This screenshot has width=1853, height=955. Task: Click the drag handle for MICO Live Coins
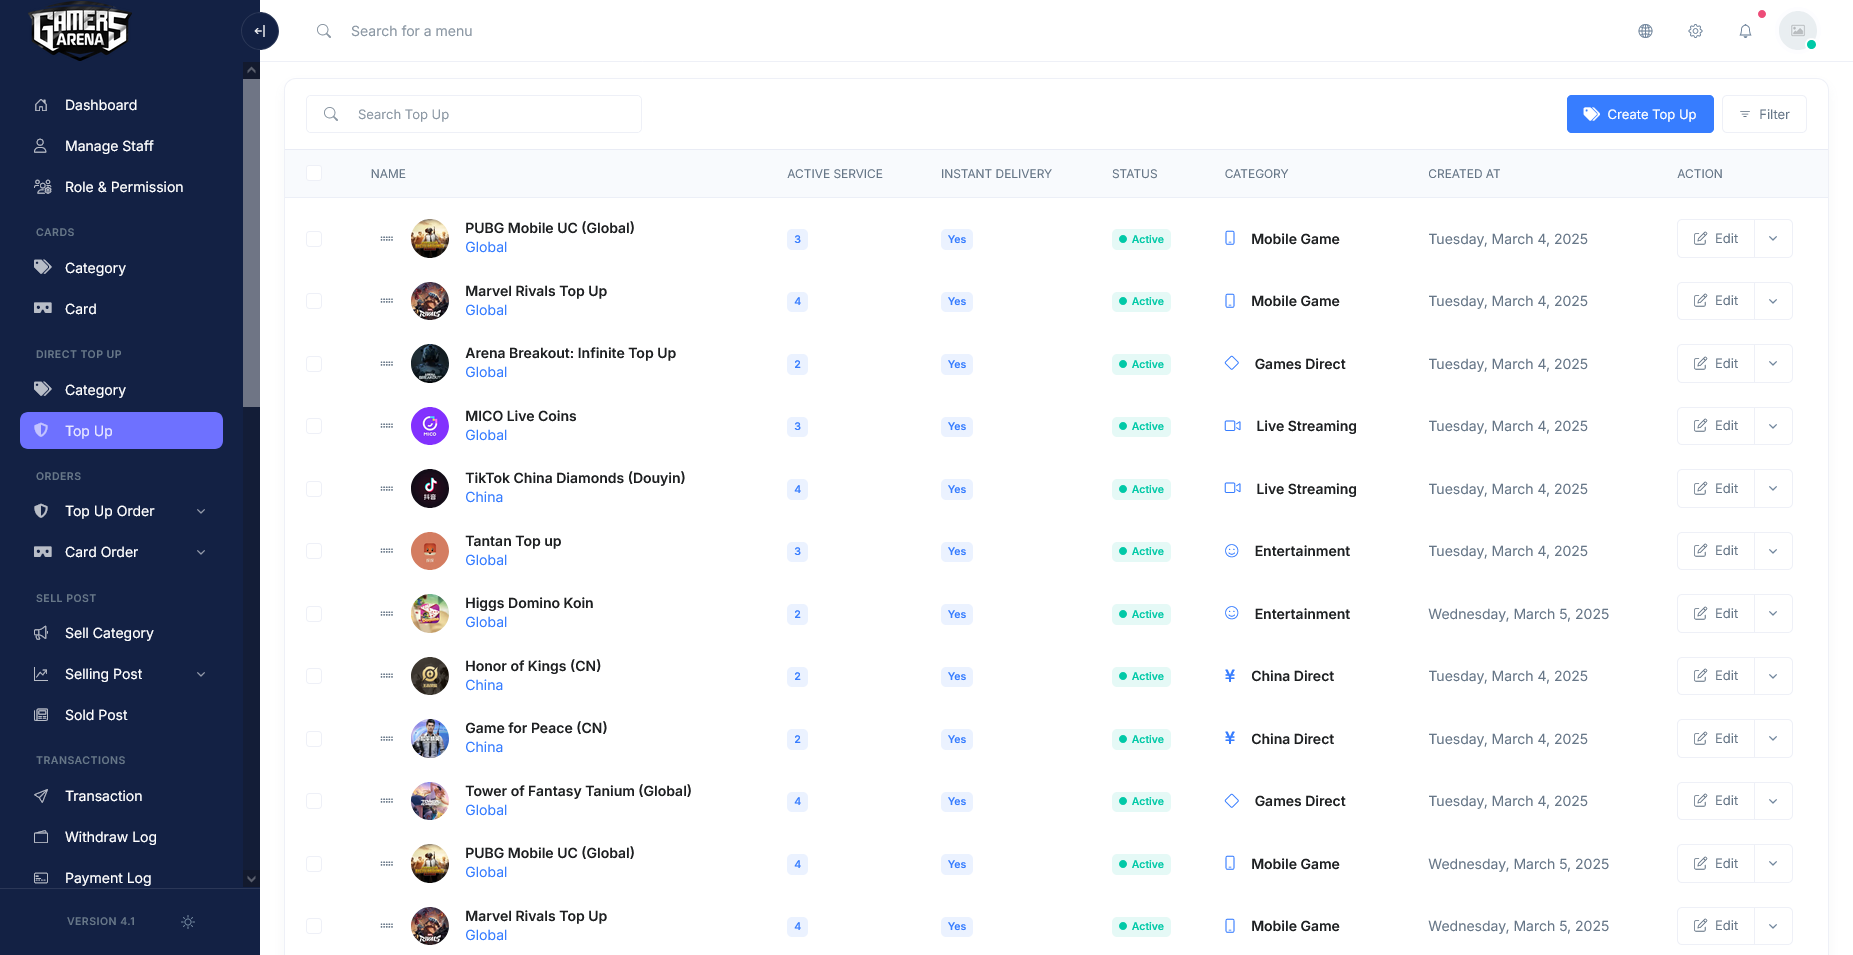click(x=387, y=426)
